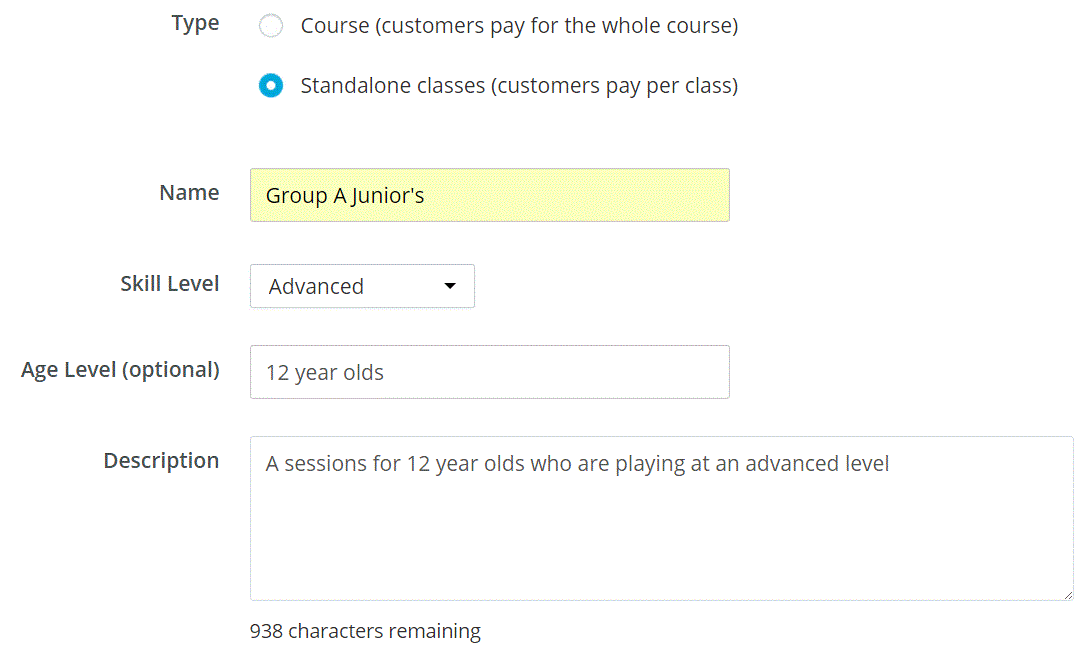This screenshot has height=653, width=1087.
Task: Click the "Type" field label
Action: point(195,24)
